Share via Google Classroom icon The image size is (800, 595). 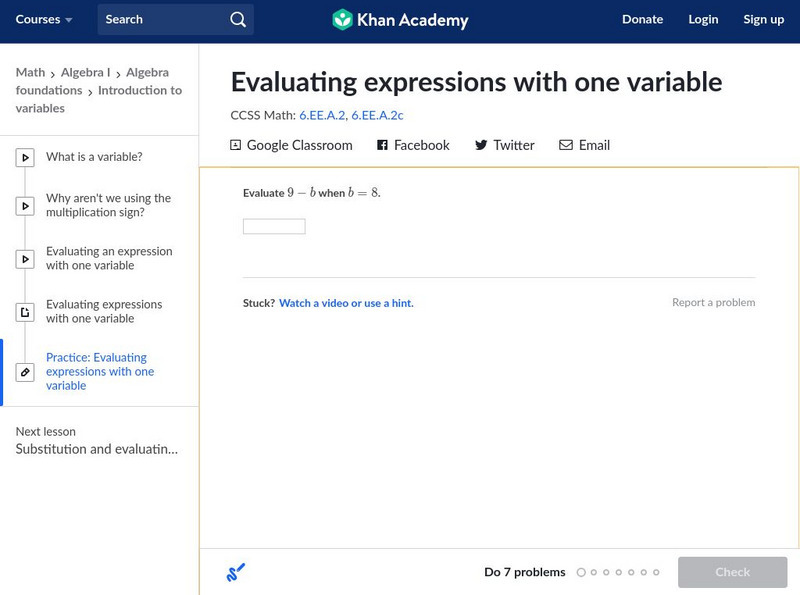pyautogui.click(x=236, y=145)
